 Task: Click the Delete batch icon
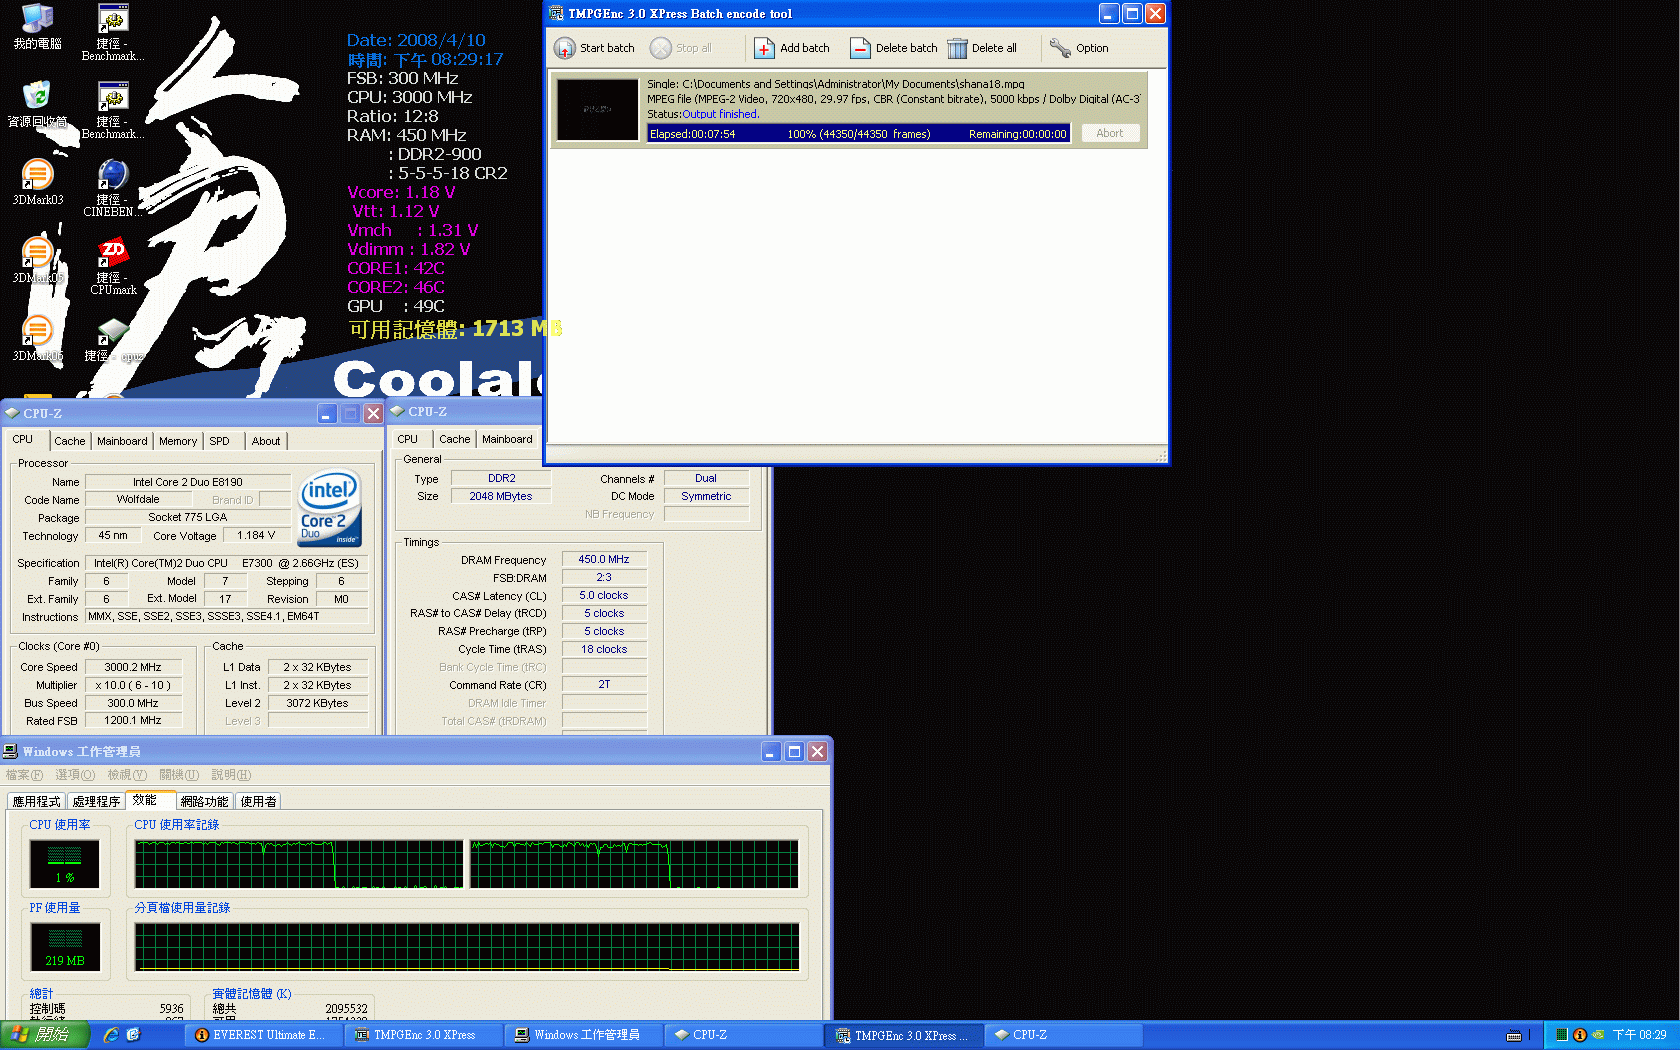pos(860,48)
